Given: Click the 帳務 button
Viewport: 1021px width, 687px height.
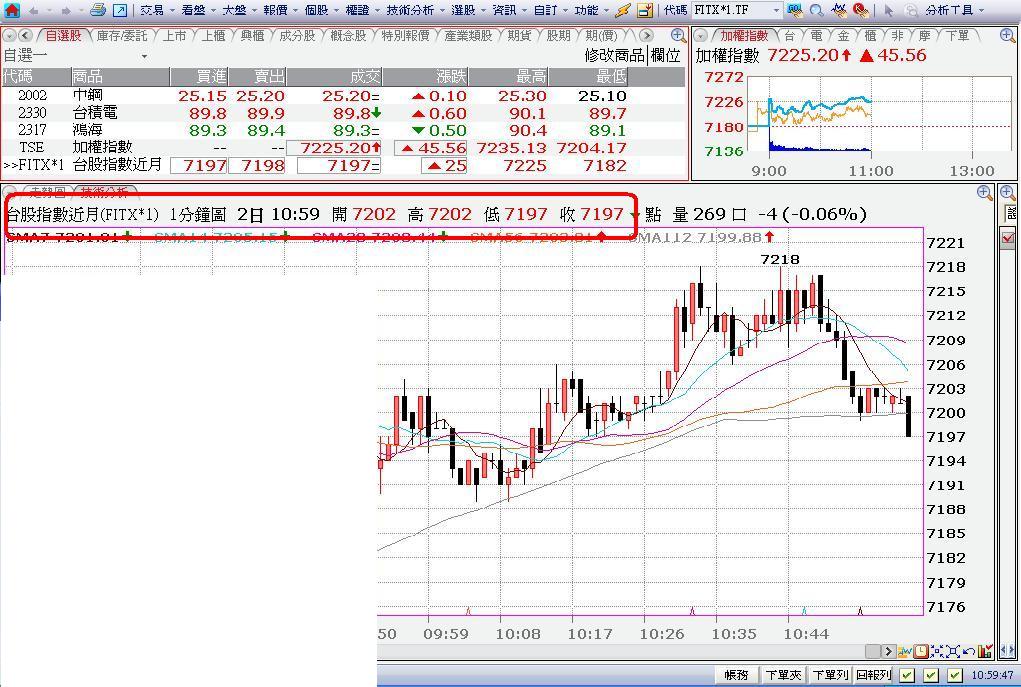Looking at the screenshot, I should pos(736,675).
